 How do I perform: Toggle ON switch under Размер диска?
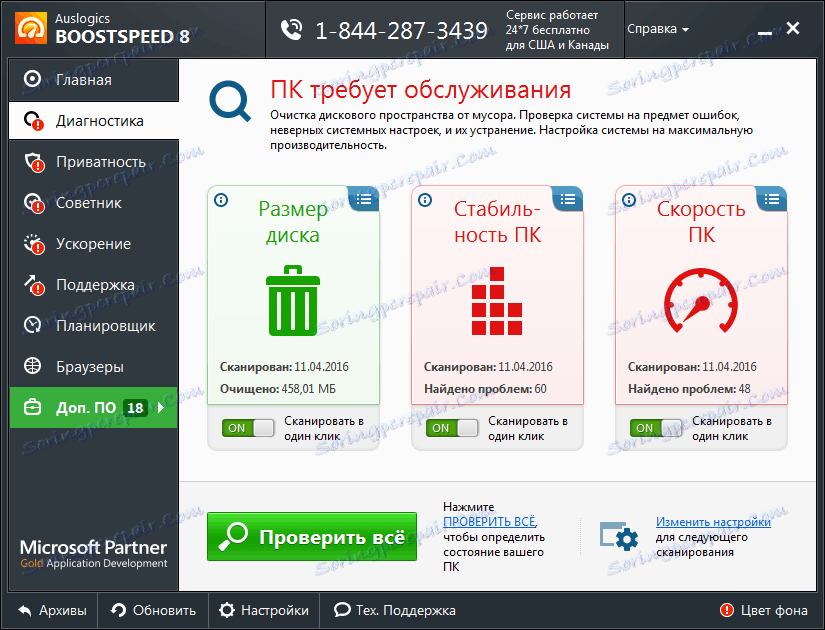coord(248,428)
